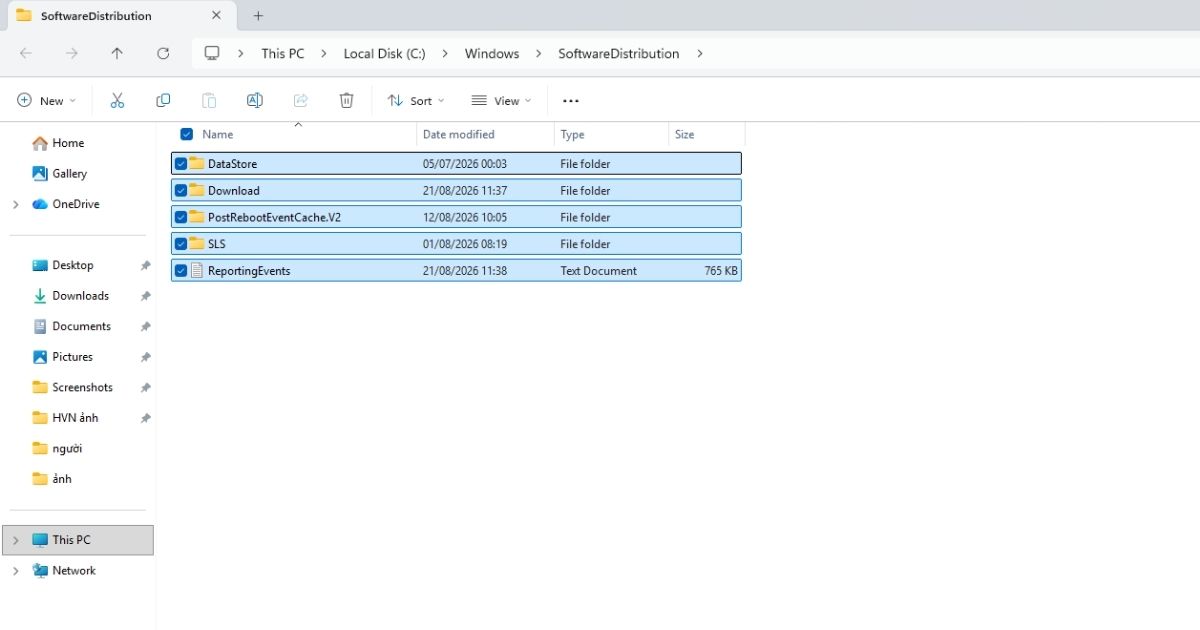Viewport: 1200px width, 630px height.
Task: Click the ReportingEvents text document icon
Action: [x=197, y=270]
